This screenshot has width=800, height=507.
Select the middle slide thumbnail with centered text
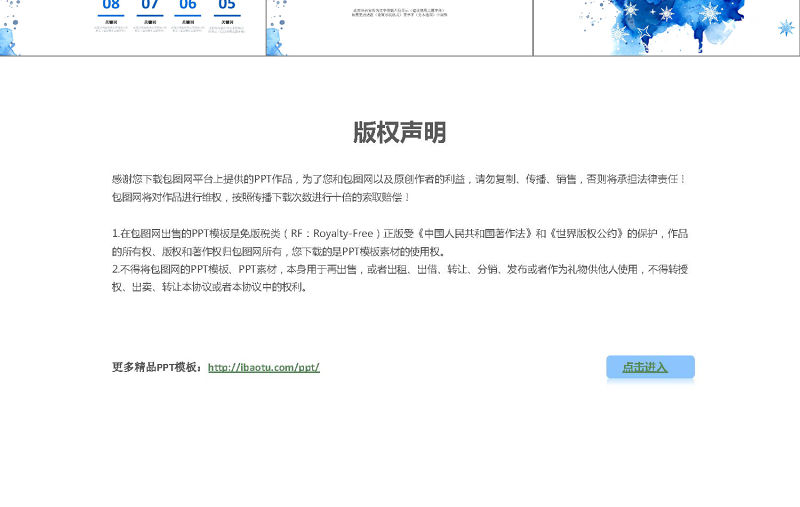pos(399,27)
